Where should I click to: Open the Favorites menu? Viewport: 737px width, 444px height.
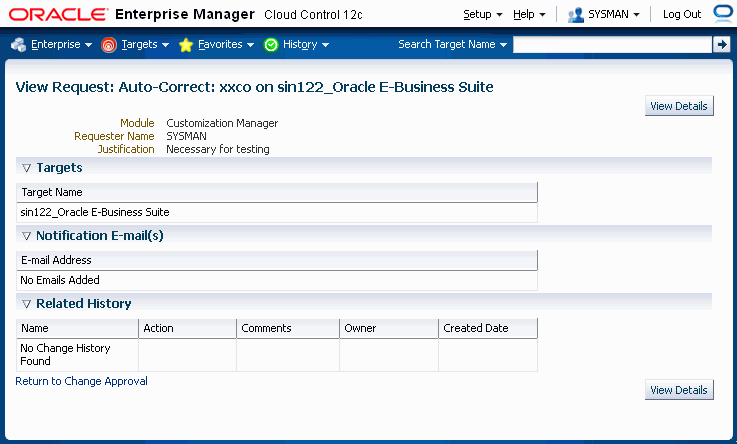(226, 44)
